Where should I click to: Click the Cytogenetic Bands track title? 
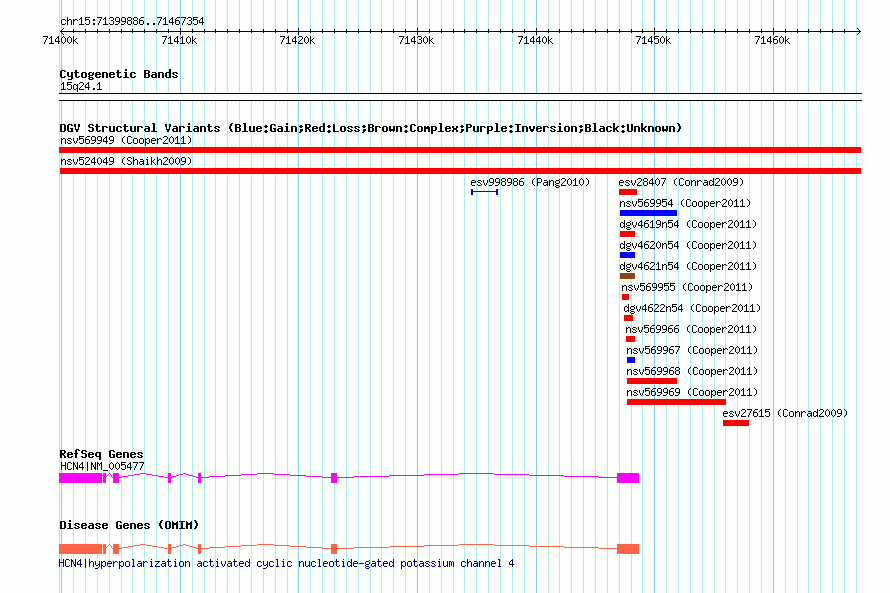[119, 74]
